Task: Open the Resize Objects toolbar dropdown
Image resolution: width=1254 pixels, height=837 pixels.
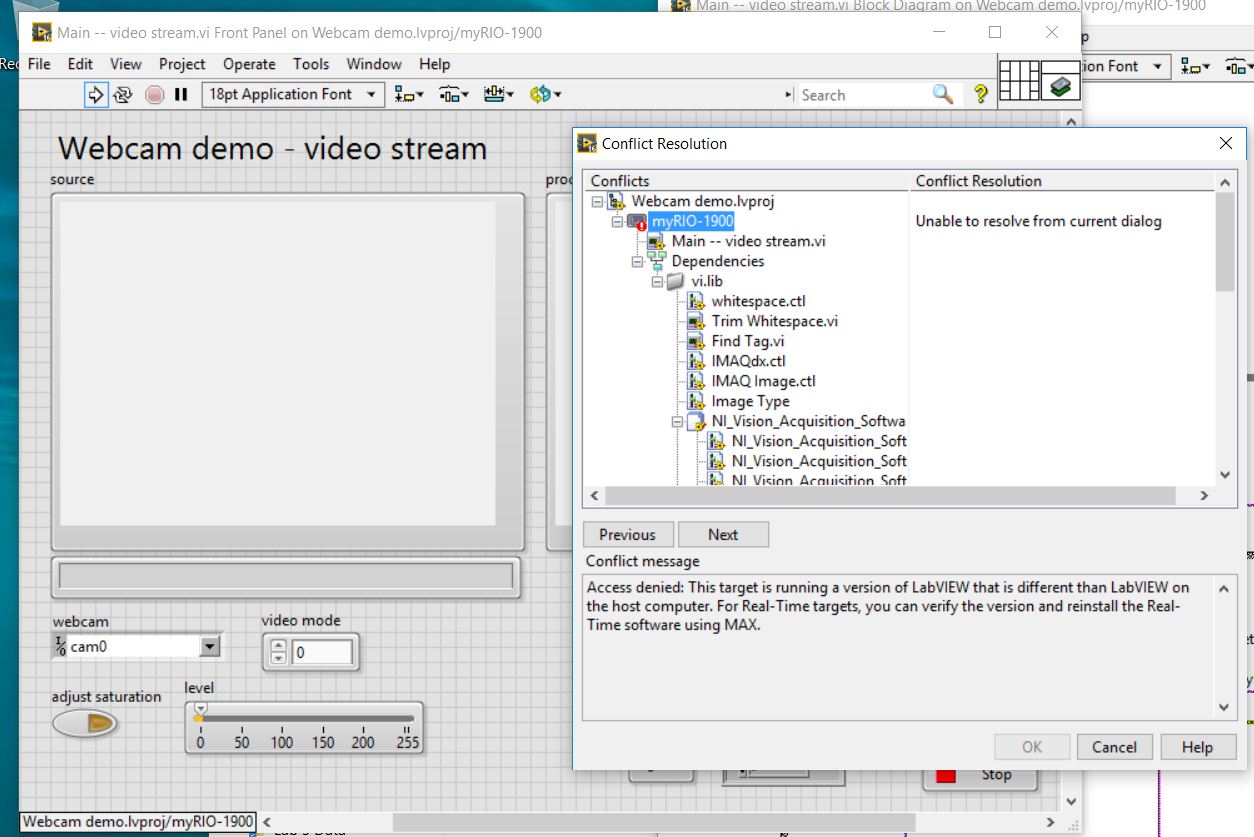Action: point(499,94)
